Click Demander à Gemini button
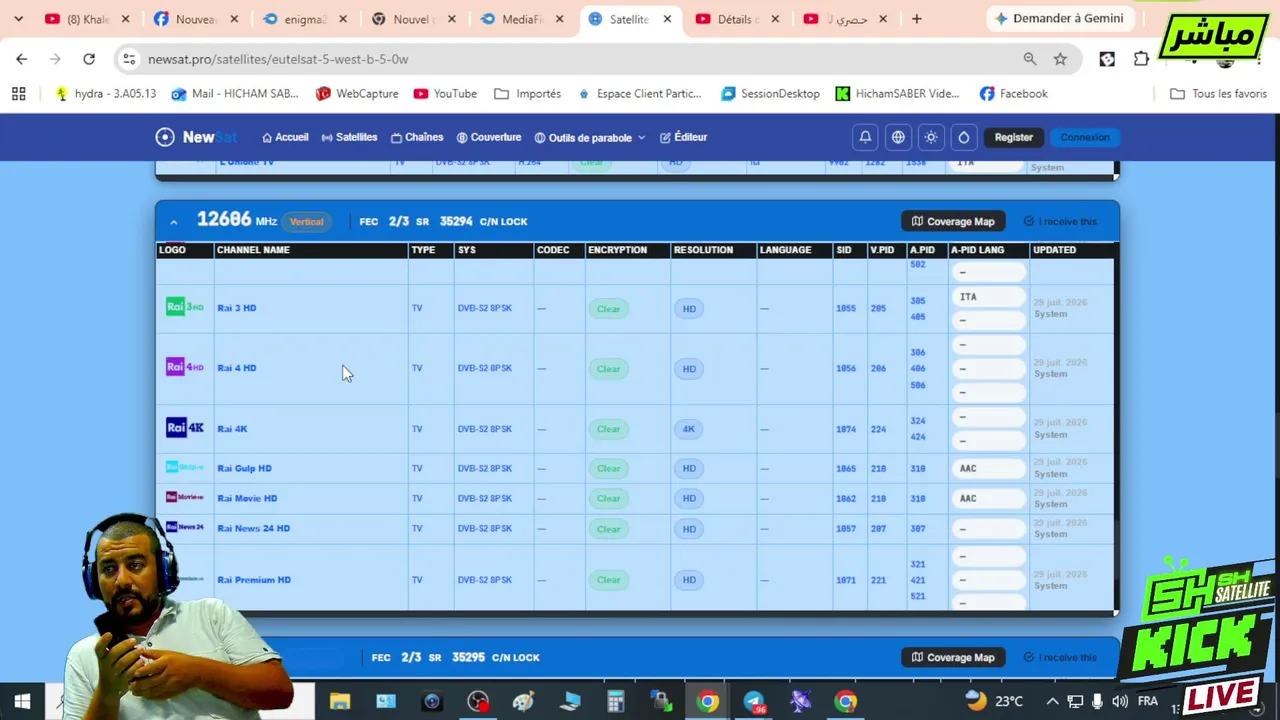The image size is (1280, 720). pyautogui.click(x=1059, y=18)
